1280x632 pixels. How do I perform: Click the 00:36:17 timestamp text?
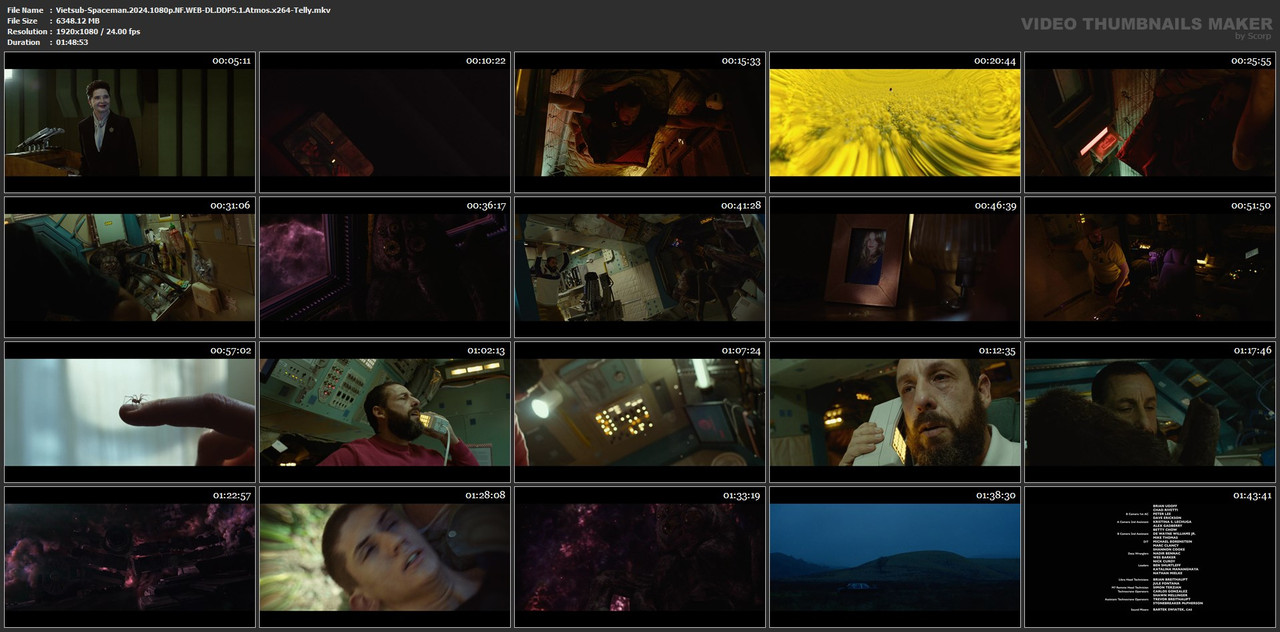tap(486, 206)
